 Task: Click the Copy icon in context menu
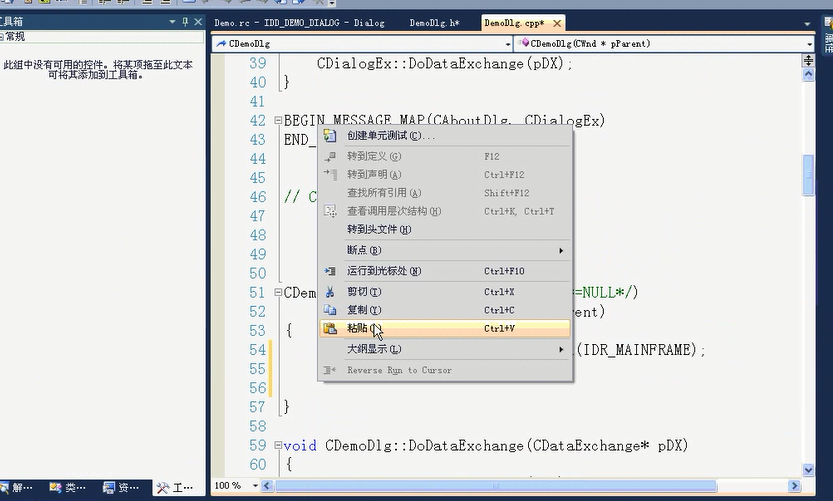click(x=330, y=310)
